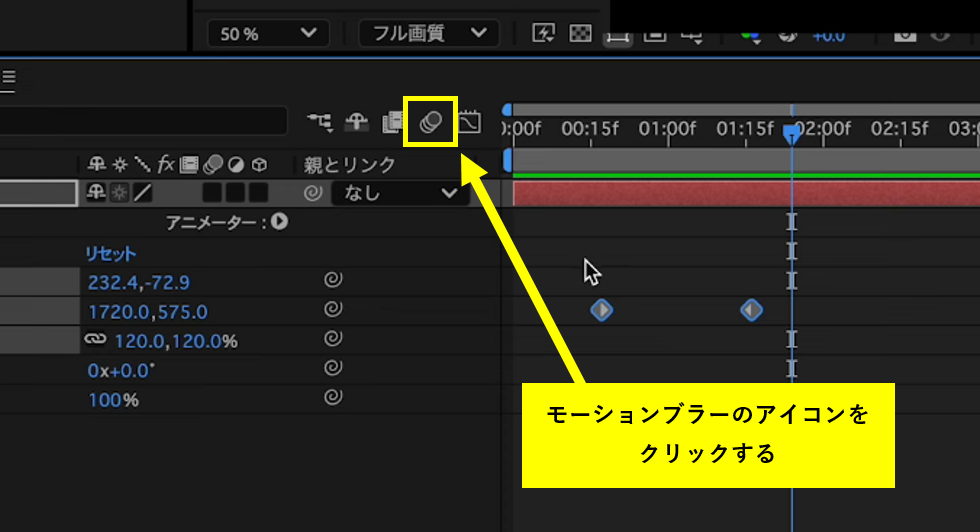This screenshot has width=980, height=532.
Task: Enable motion blur for the composition
Action: click(x=431, y=122)
